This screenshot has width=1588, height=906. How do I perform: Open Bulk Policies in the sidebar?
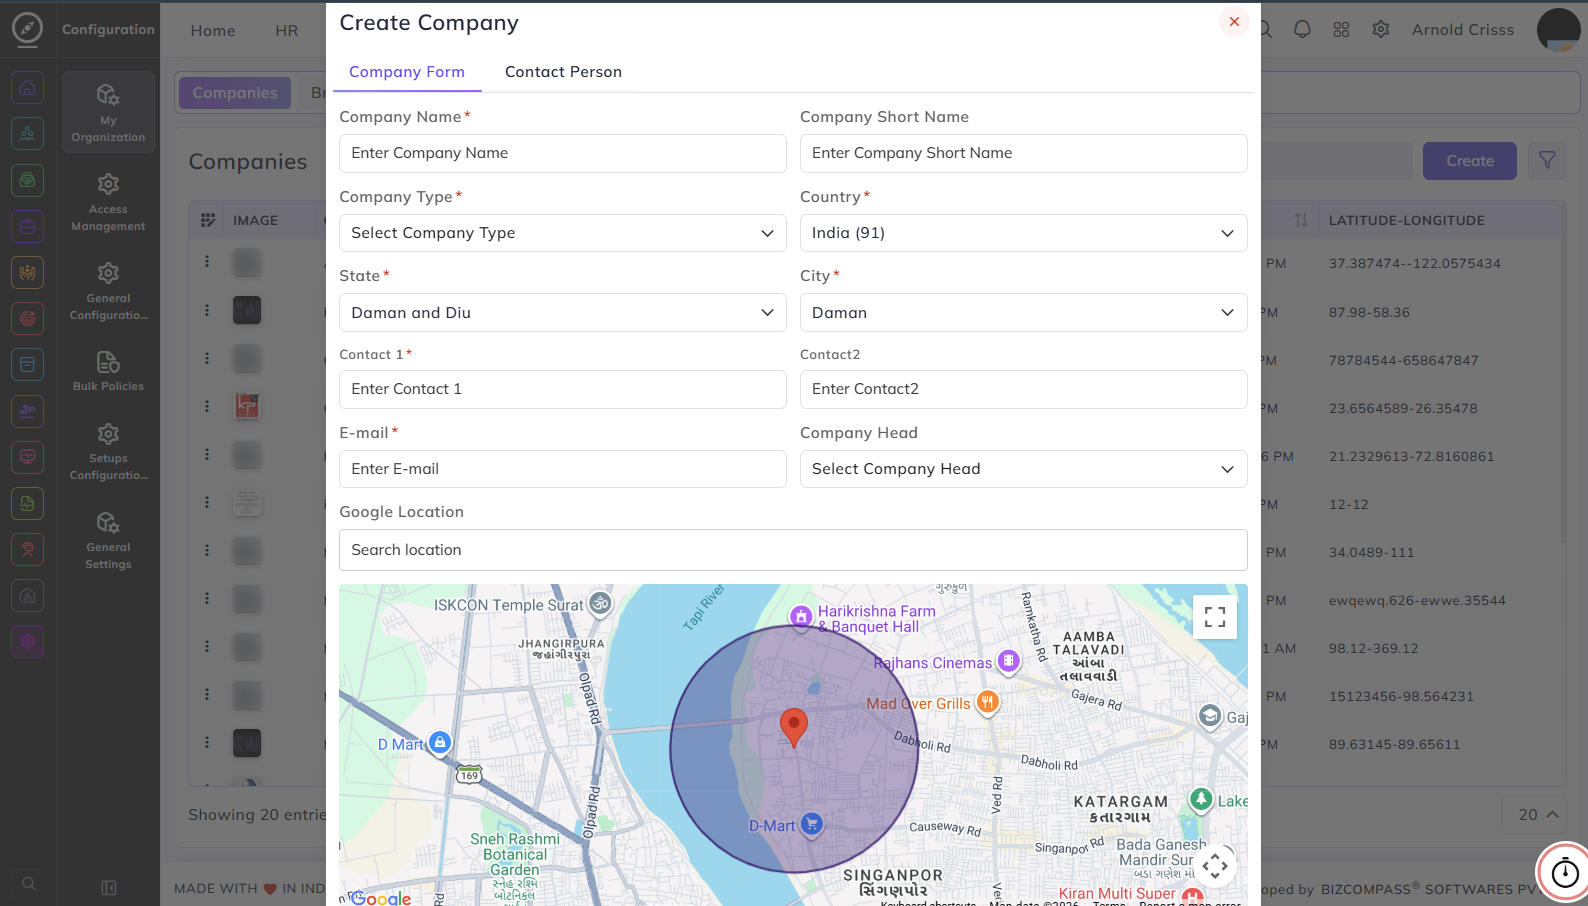(108, 370)
